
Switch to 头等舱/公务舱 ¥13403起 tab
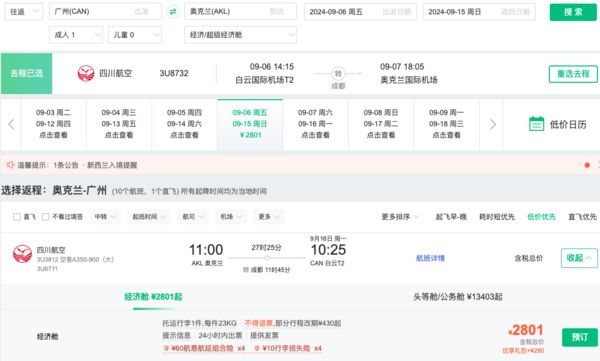tap(458, 297)
